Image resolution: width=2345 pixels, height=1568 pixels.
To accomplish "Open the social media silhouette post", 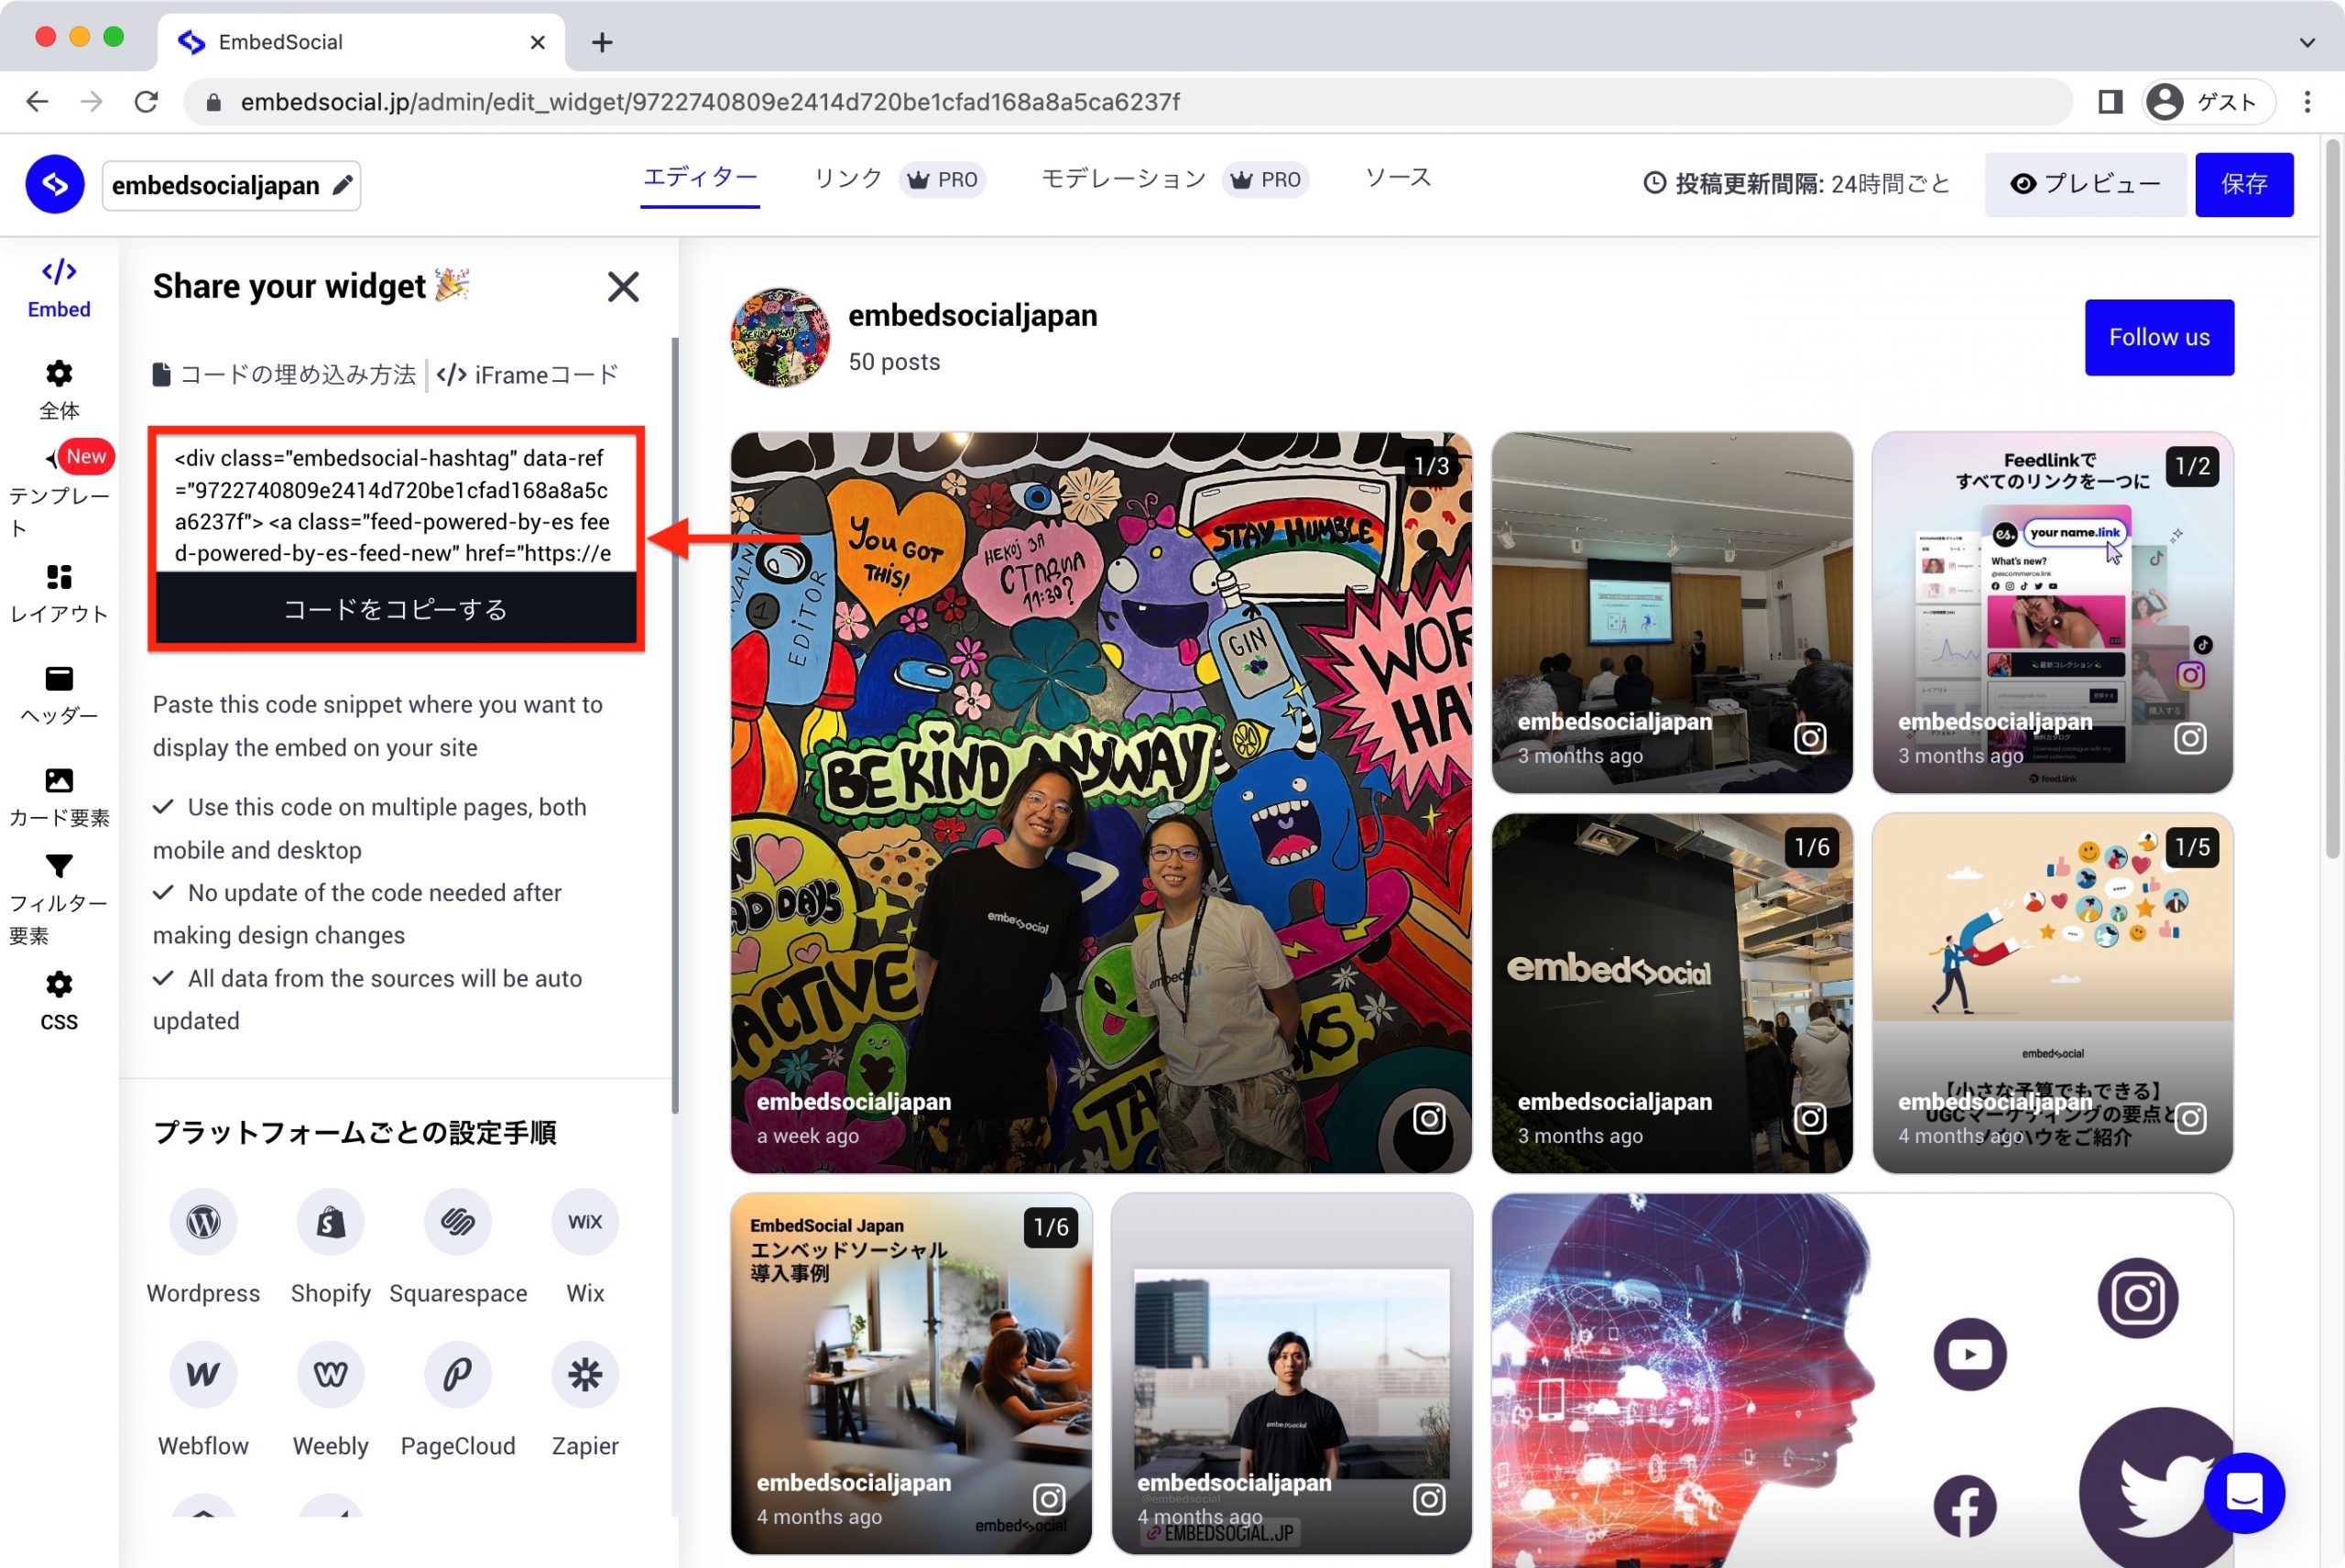I will [1862, 1380].
